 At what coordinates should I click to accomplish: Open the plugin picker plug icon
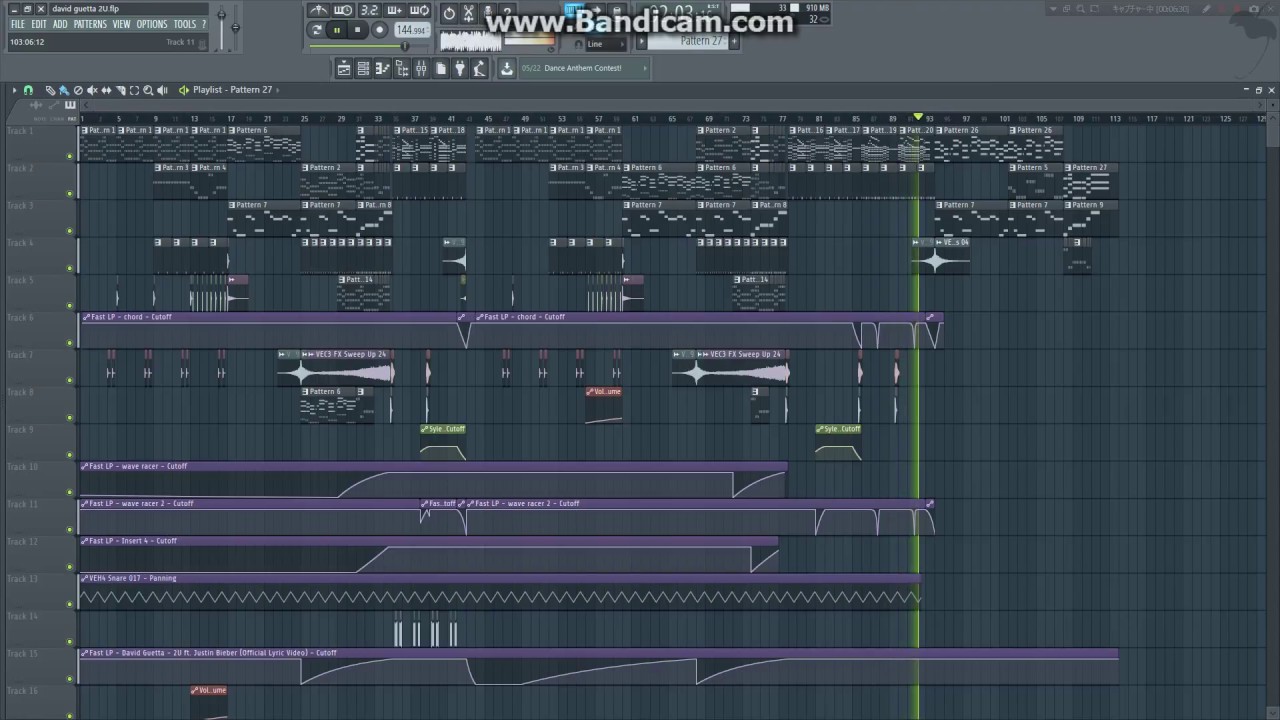tap(459, 68)
